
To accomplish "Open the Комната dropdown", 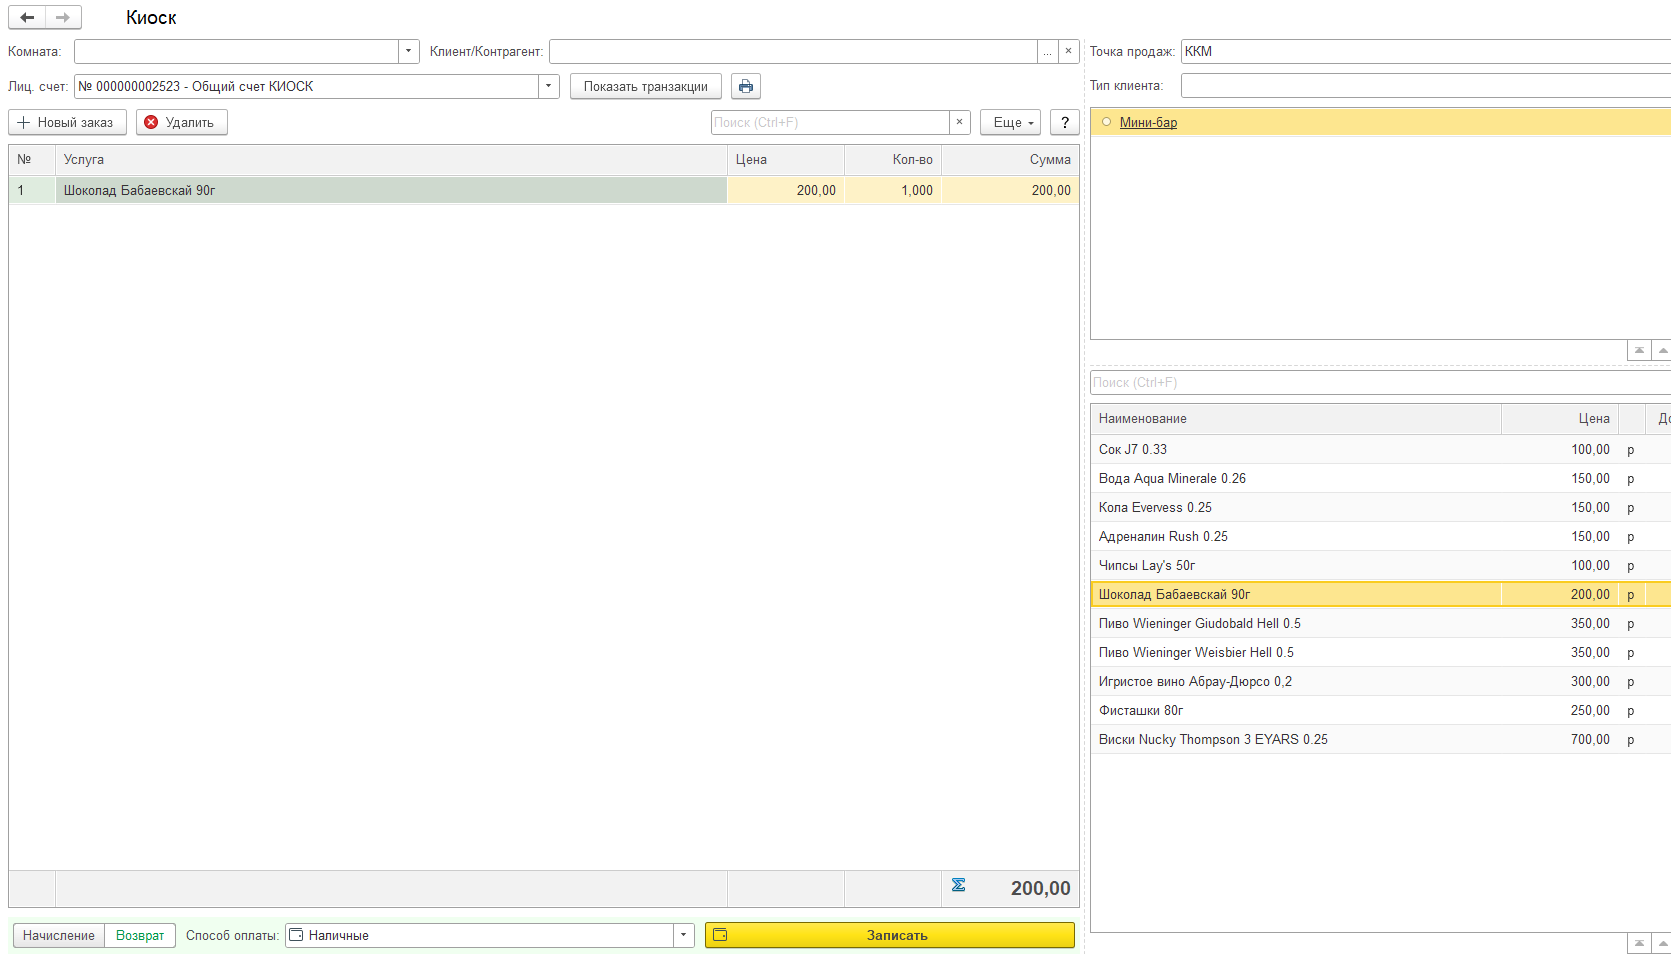I will point(408,51).
